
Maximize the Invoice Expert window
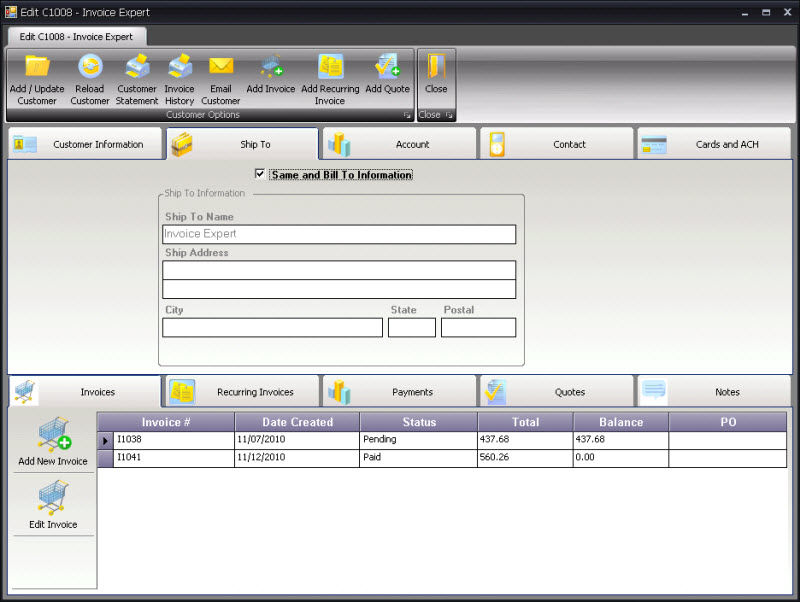[766, 13]
